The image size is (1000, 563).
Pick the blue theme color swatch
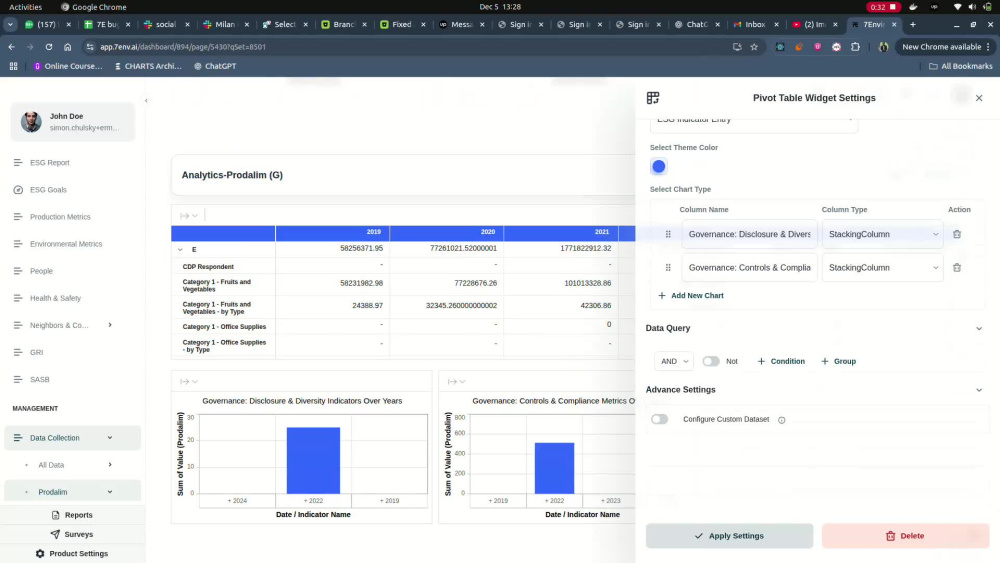659,166
